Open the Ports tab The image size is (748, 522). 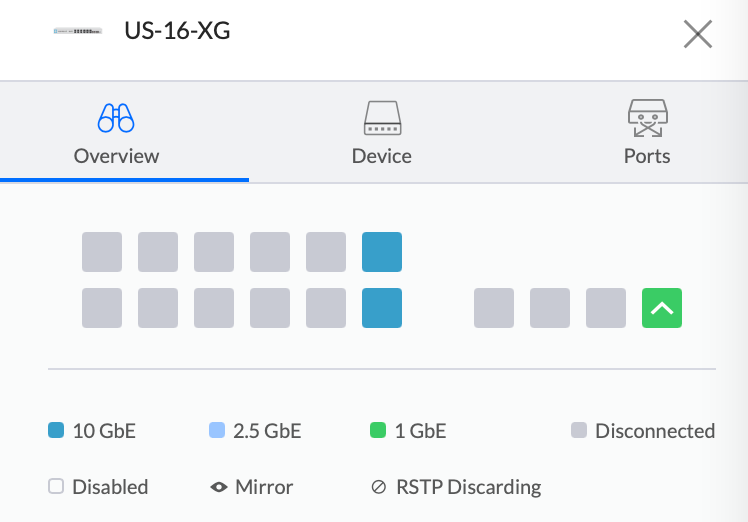(x=646, y=156)
